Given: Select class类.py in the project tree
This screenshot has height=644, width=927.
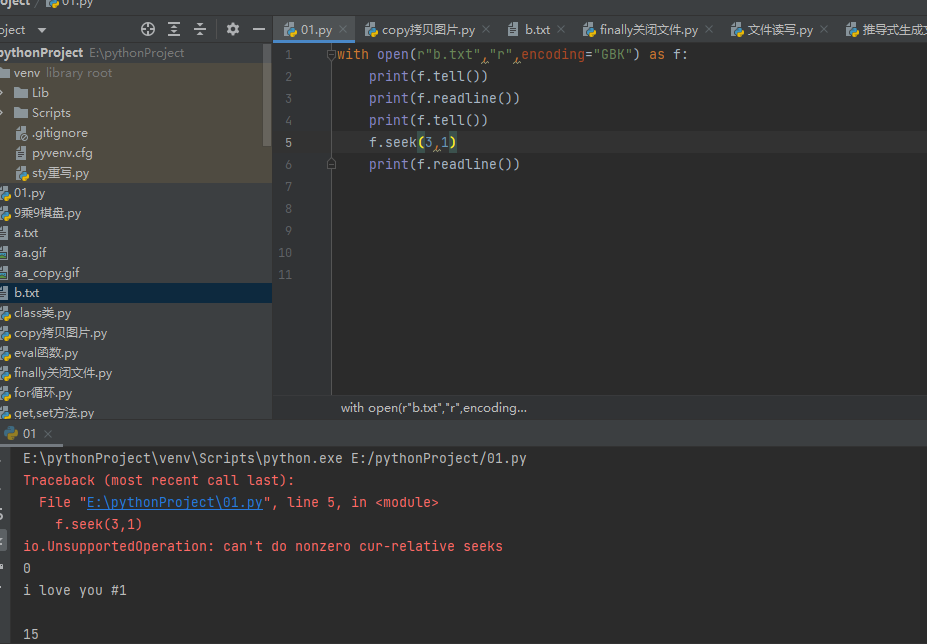Looking at the screenshot, I should pos(136,313).
